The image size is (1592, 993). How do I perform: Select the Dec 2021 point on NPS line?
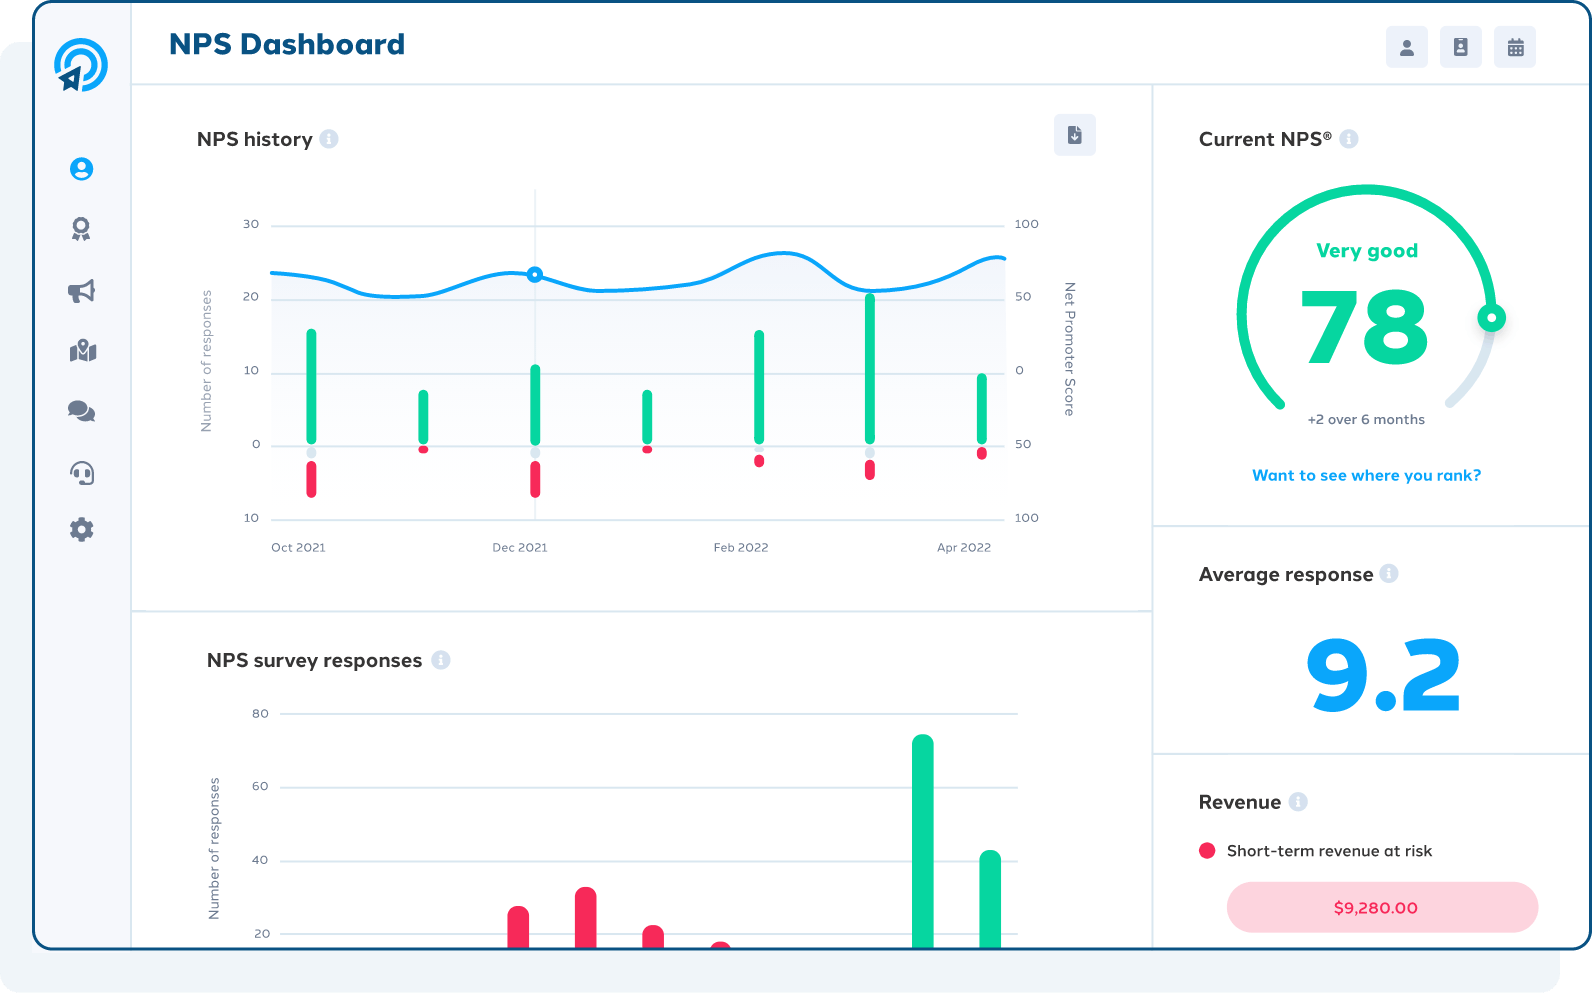click(x=535, y=274)
